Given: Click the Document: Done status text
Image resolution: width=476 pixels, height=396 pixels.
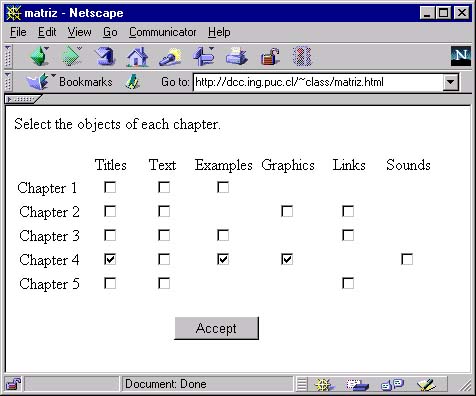Looking at the screenshot, I should click(x=166, y=384).
